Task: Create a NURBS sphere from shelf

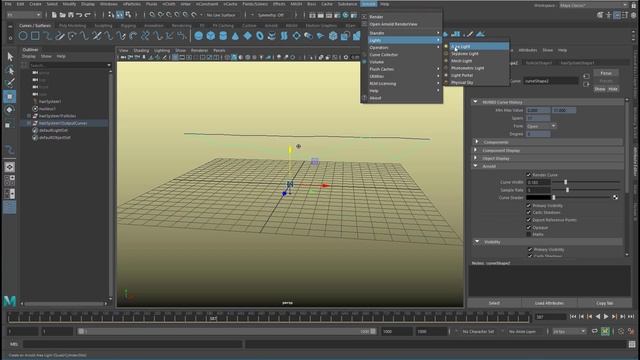Action: point(198,36)
